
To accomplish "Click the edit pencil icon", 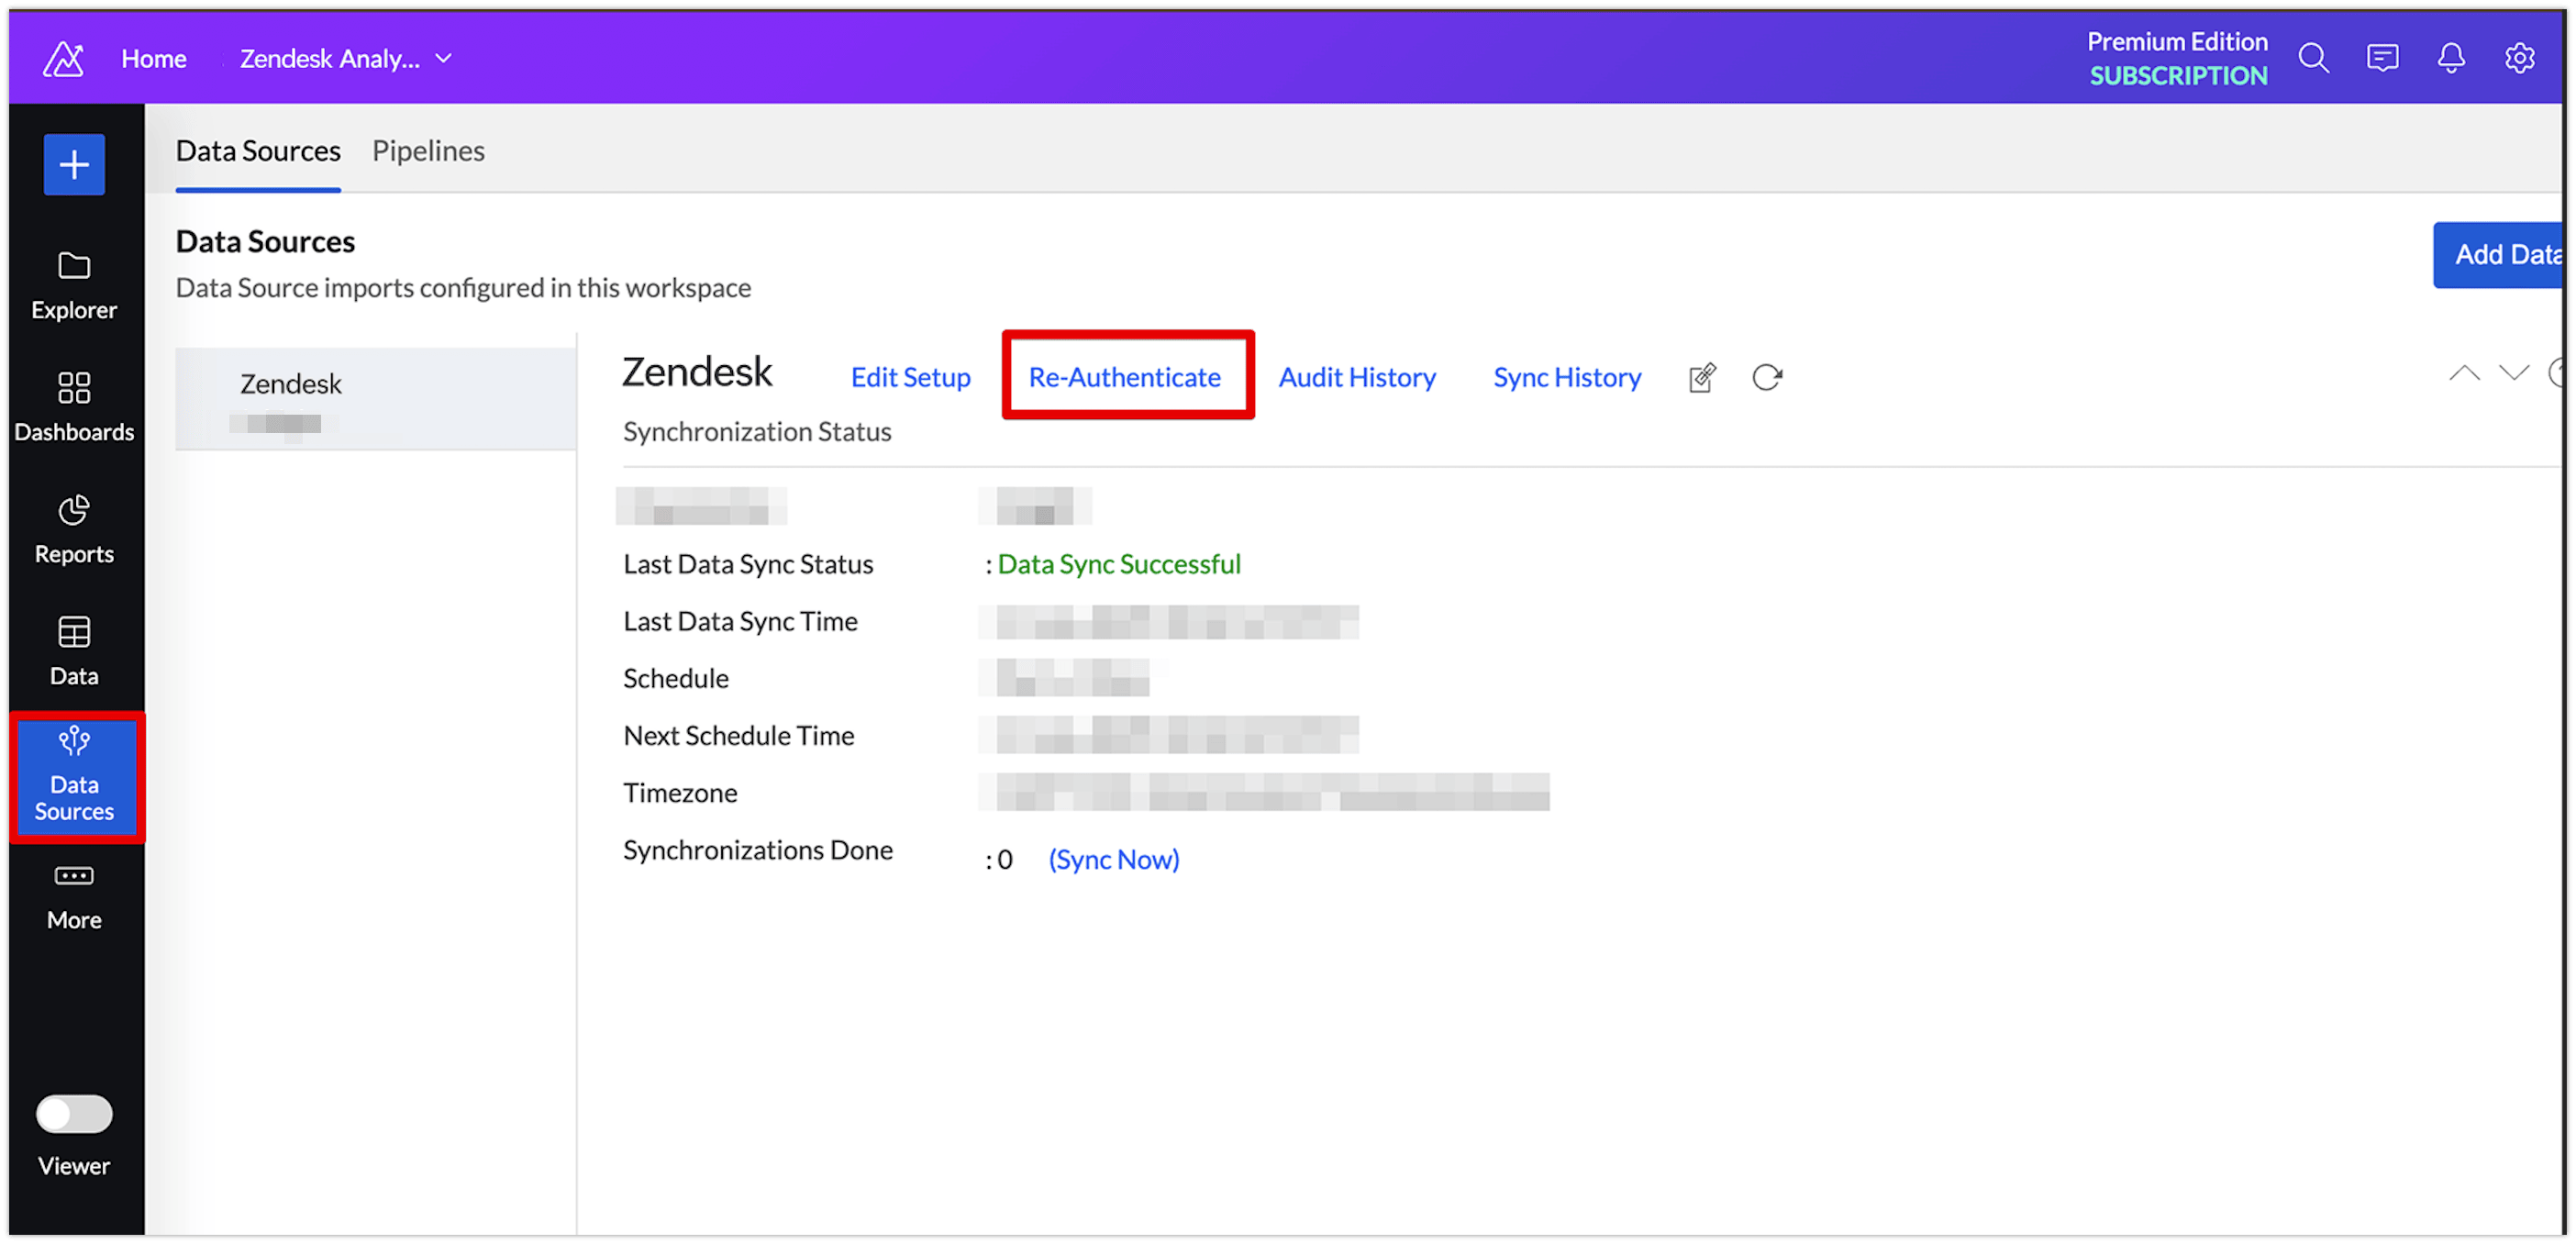I will click(1702, 378).
